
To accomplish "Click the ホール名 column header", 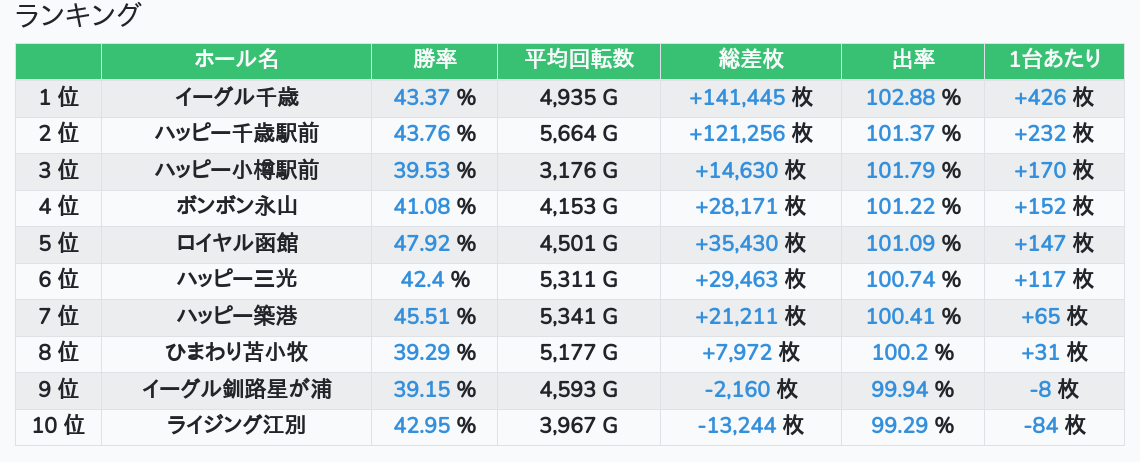I will pyautogui.click(x=236, y=60).
